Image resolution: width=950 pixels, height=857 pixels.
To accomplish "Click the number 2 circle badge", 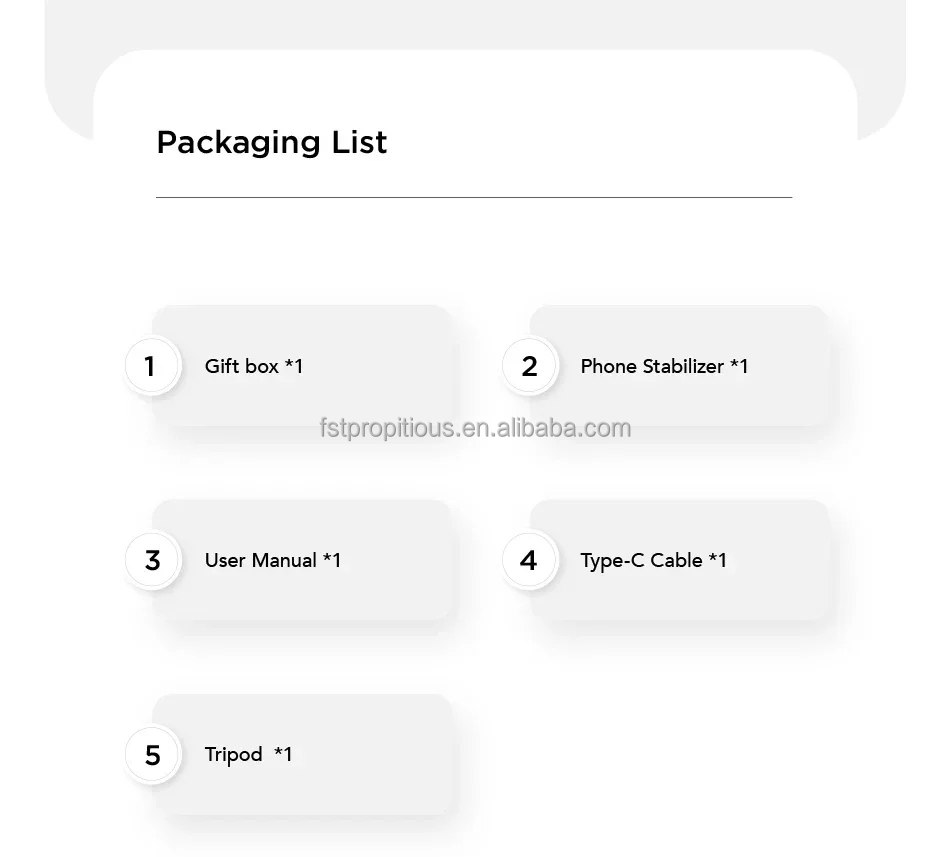I will coord(529,366).
